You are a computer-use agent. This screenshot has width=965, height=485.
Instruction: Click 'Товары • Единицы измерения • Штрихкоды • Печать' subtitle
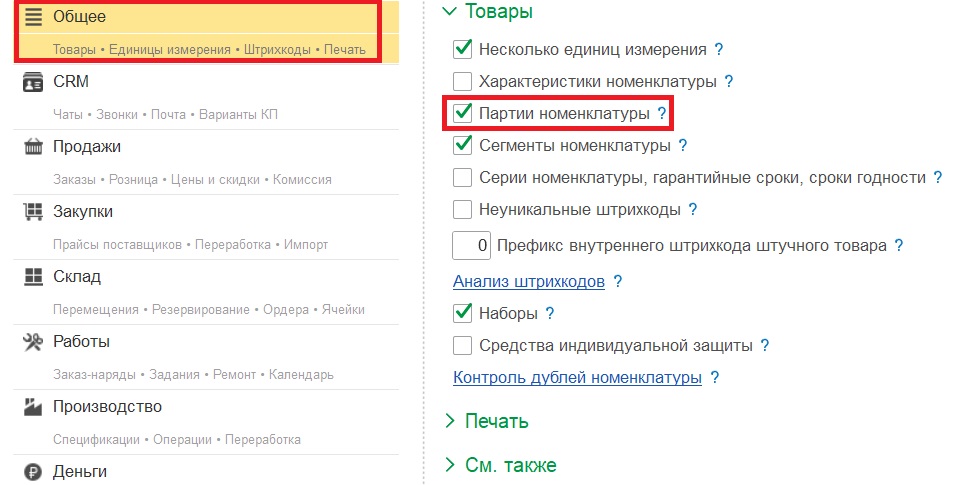click(209, 50)
